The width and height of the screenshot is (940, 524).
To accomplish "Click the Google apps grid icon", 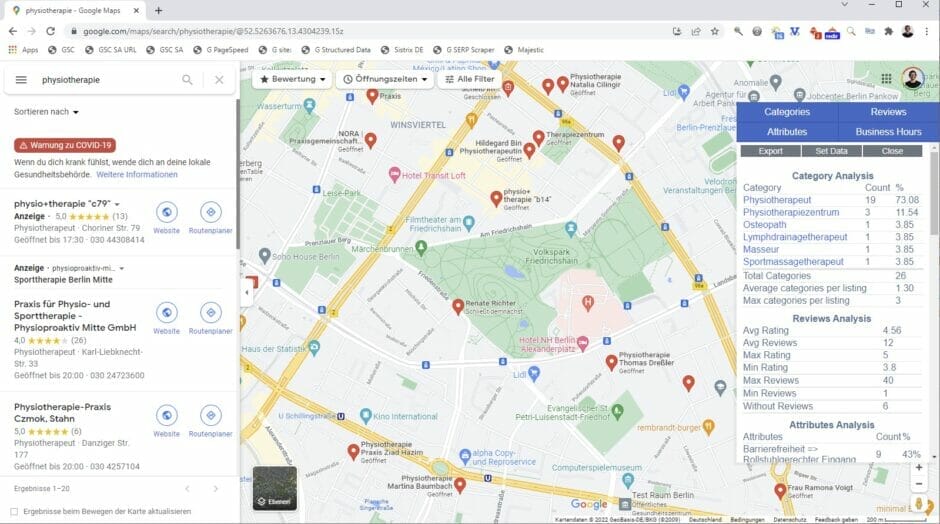I will click(886, 79).
